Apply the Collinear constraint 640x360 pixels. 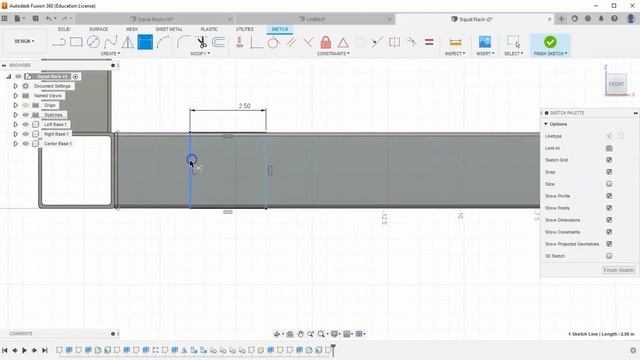coord(377,42)
